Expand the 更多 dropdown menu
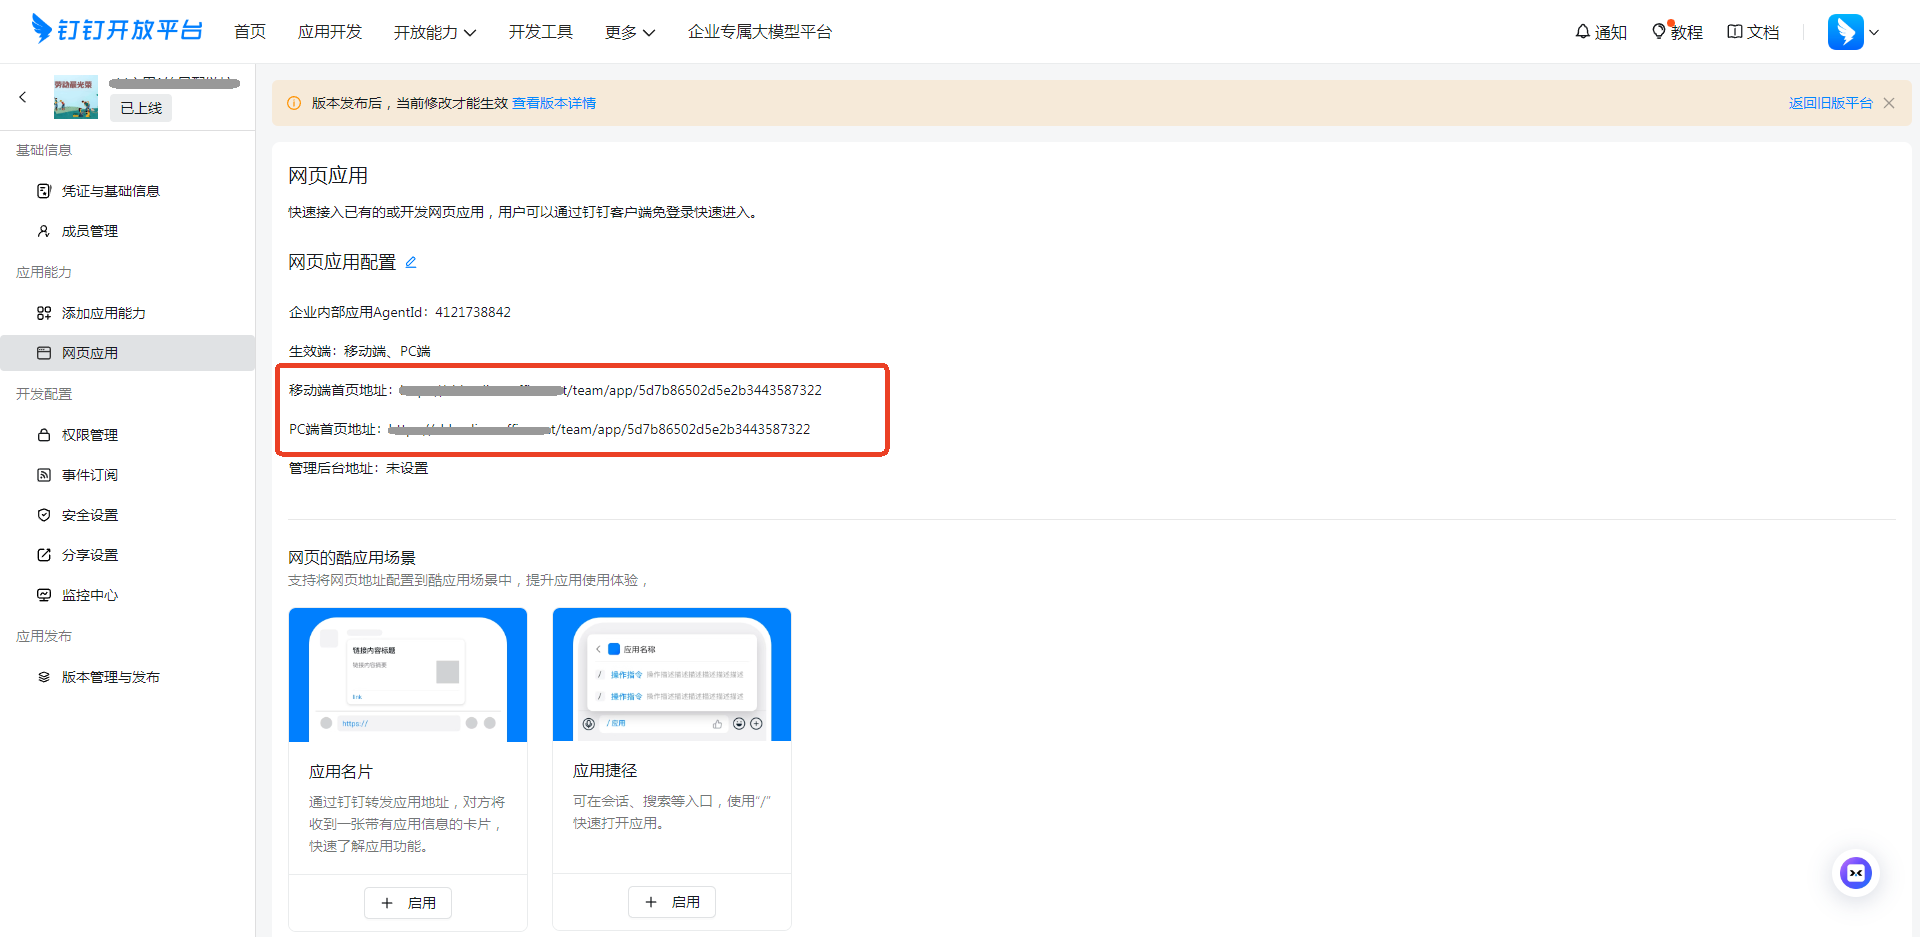Viewport: 1920px width, 937px height. (629, 32)
